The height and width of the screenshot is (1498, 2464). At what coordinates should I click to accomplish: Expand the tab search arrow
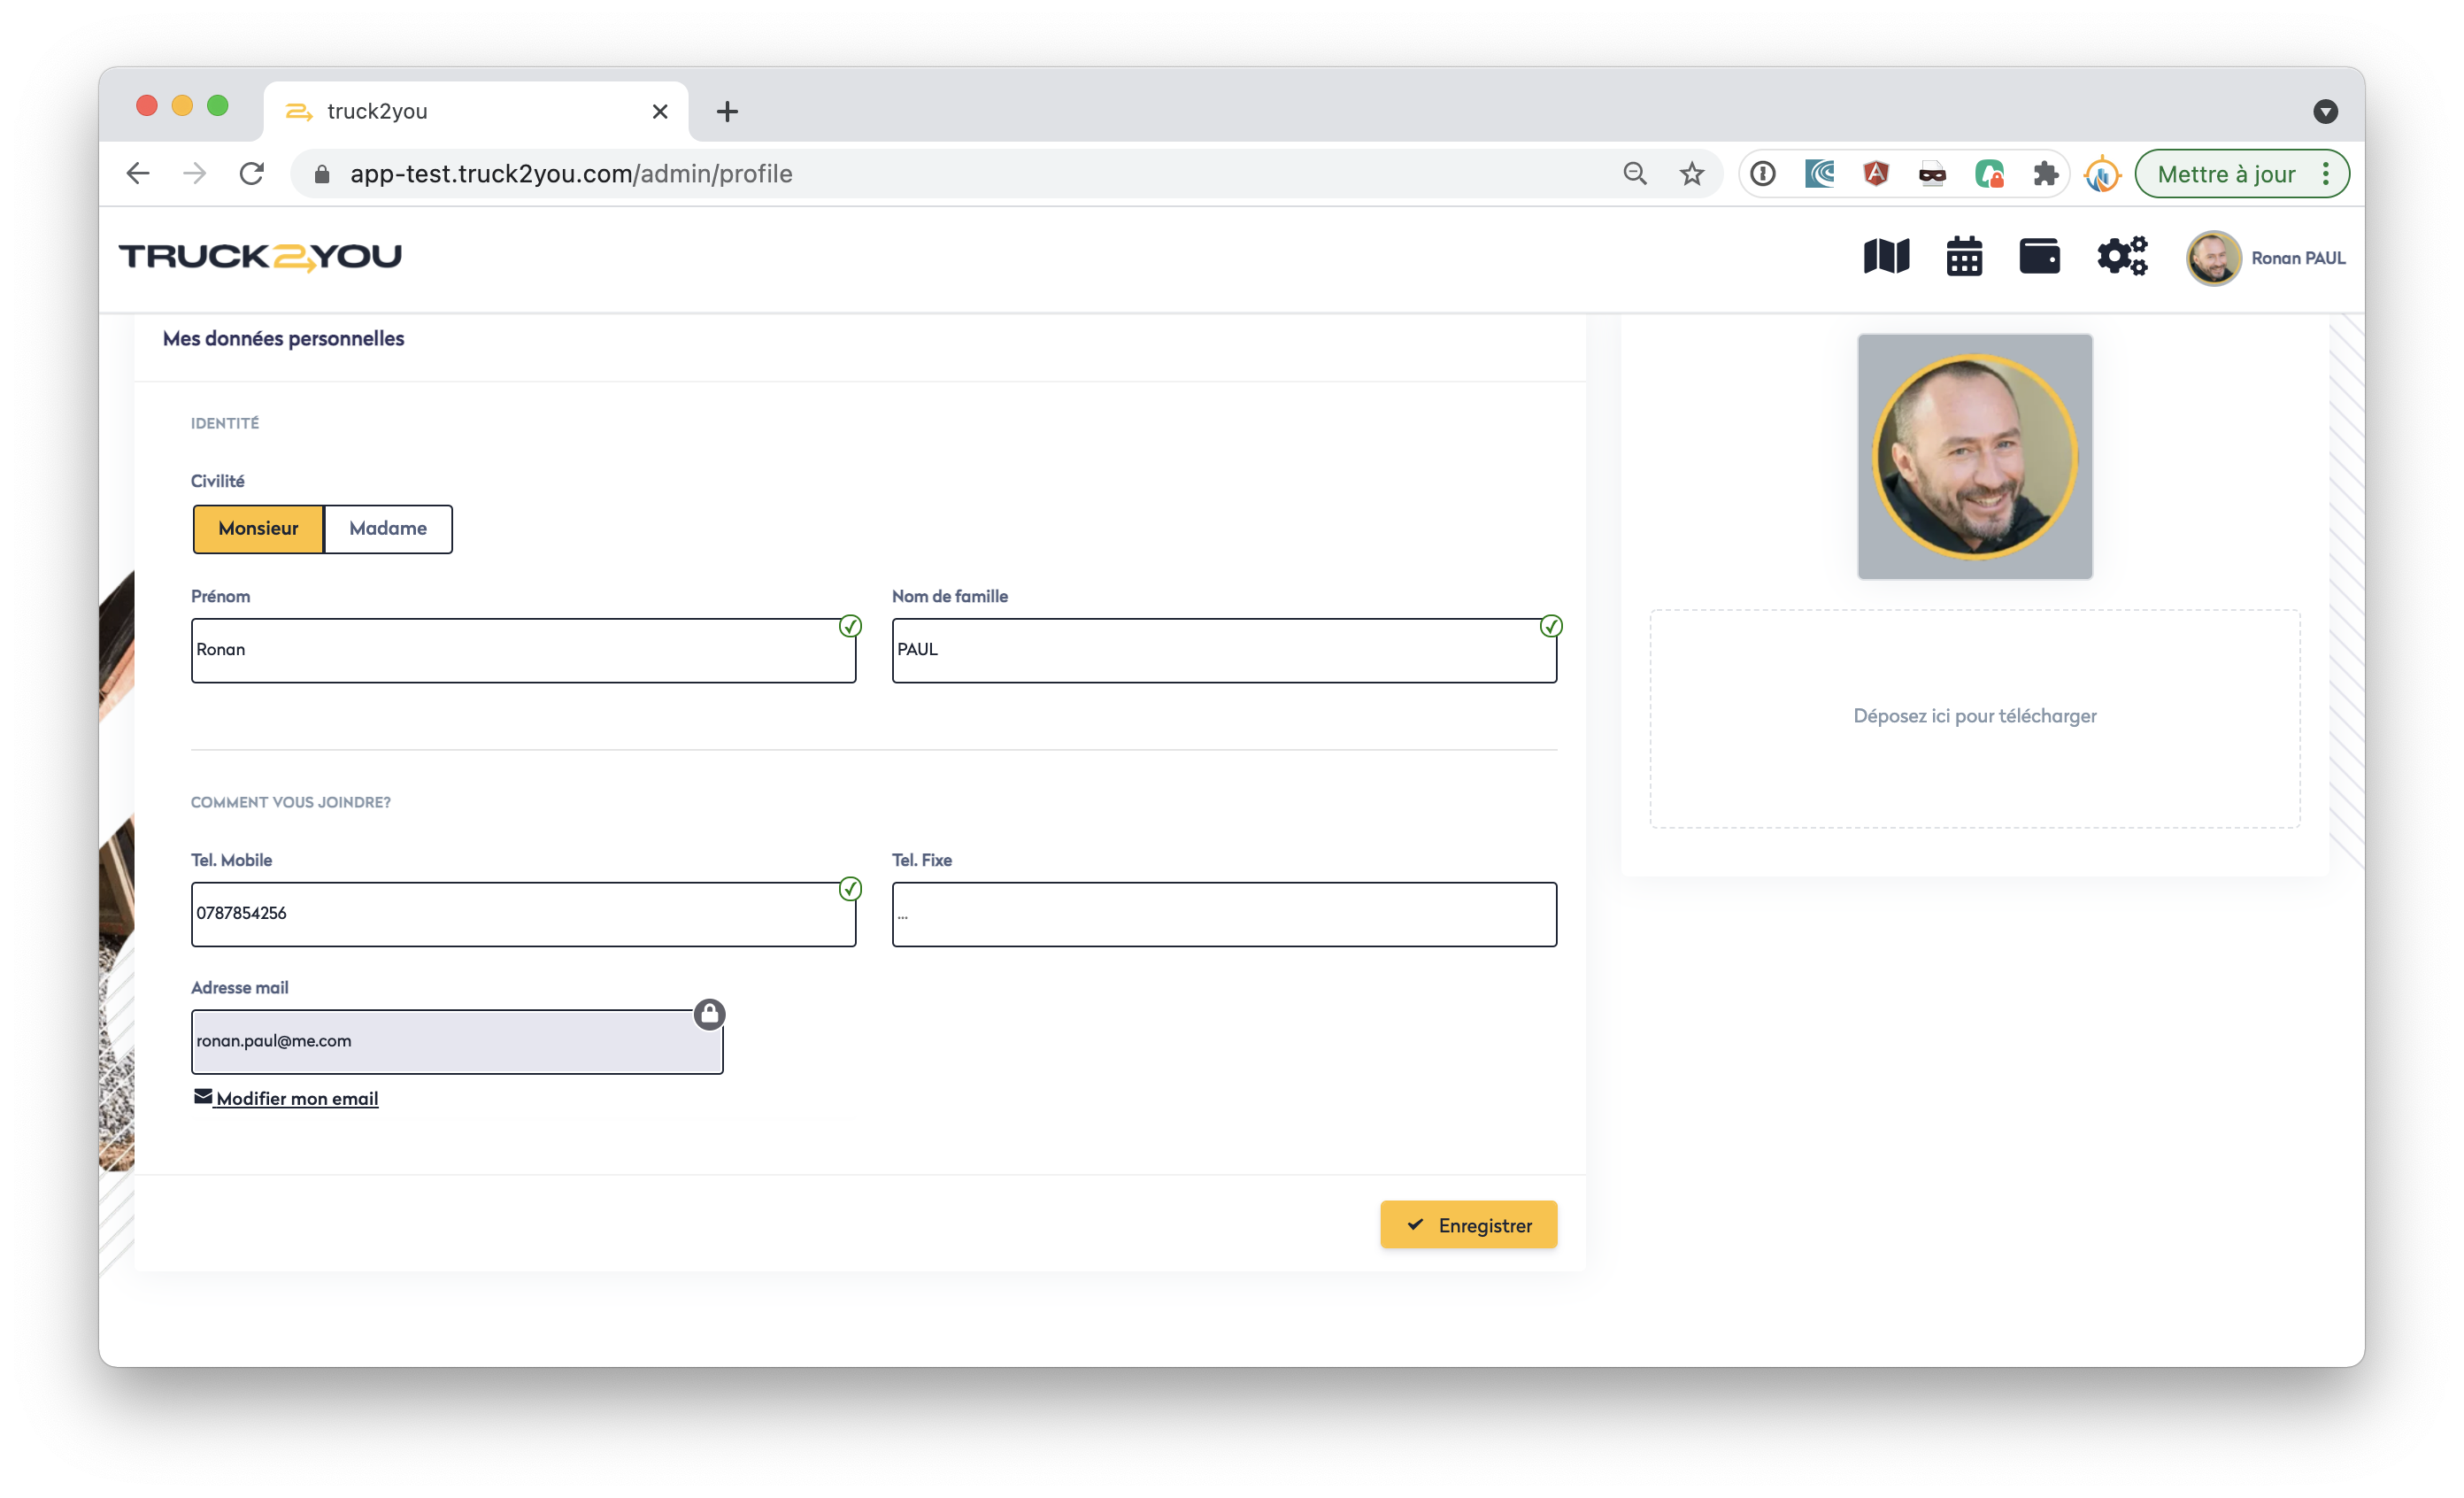(2325, 111)
